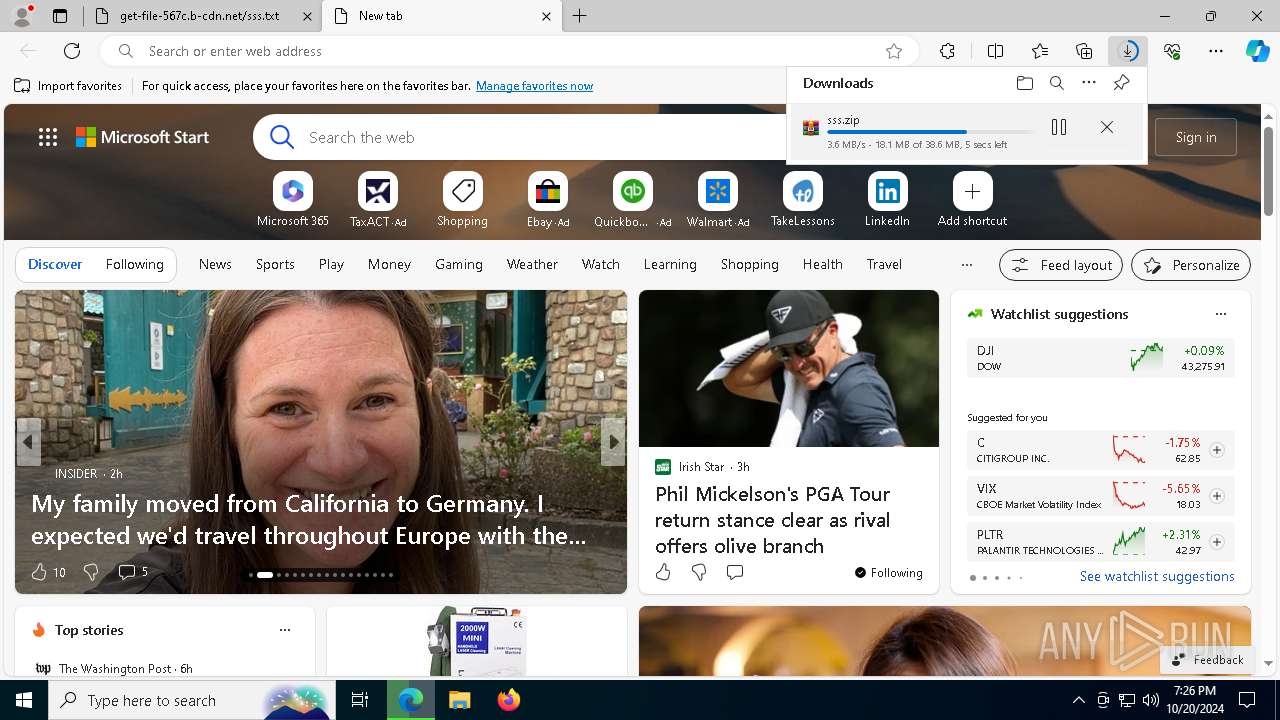The image size is (1280, 720).
Task: Click the Downloads toolbar button
Action: 1128,51
